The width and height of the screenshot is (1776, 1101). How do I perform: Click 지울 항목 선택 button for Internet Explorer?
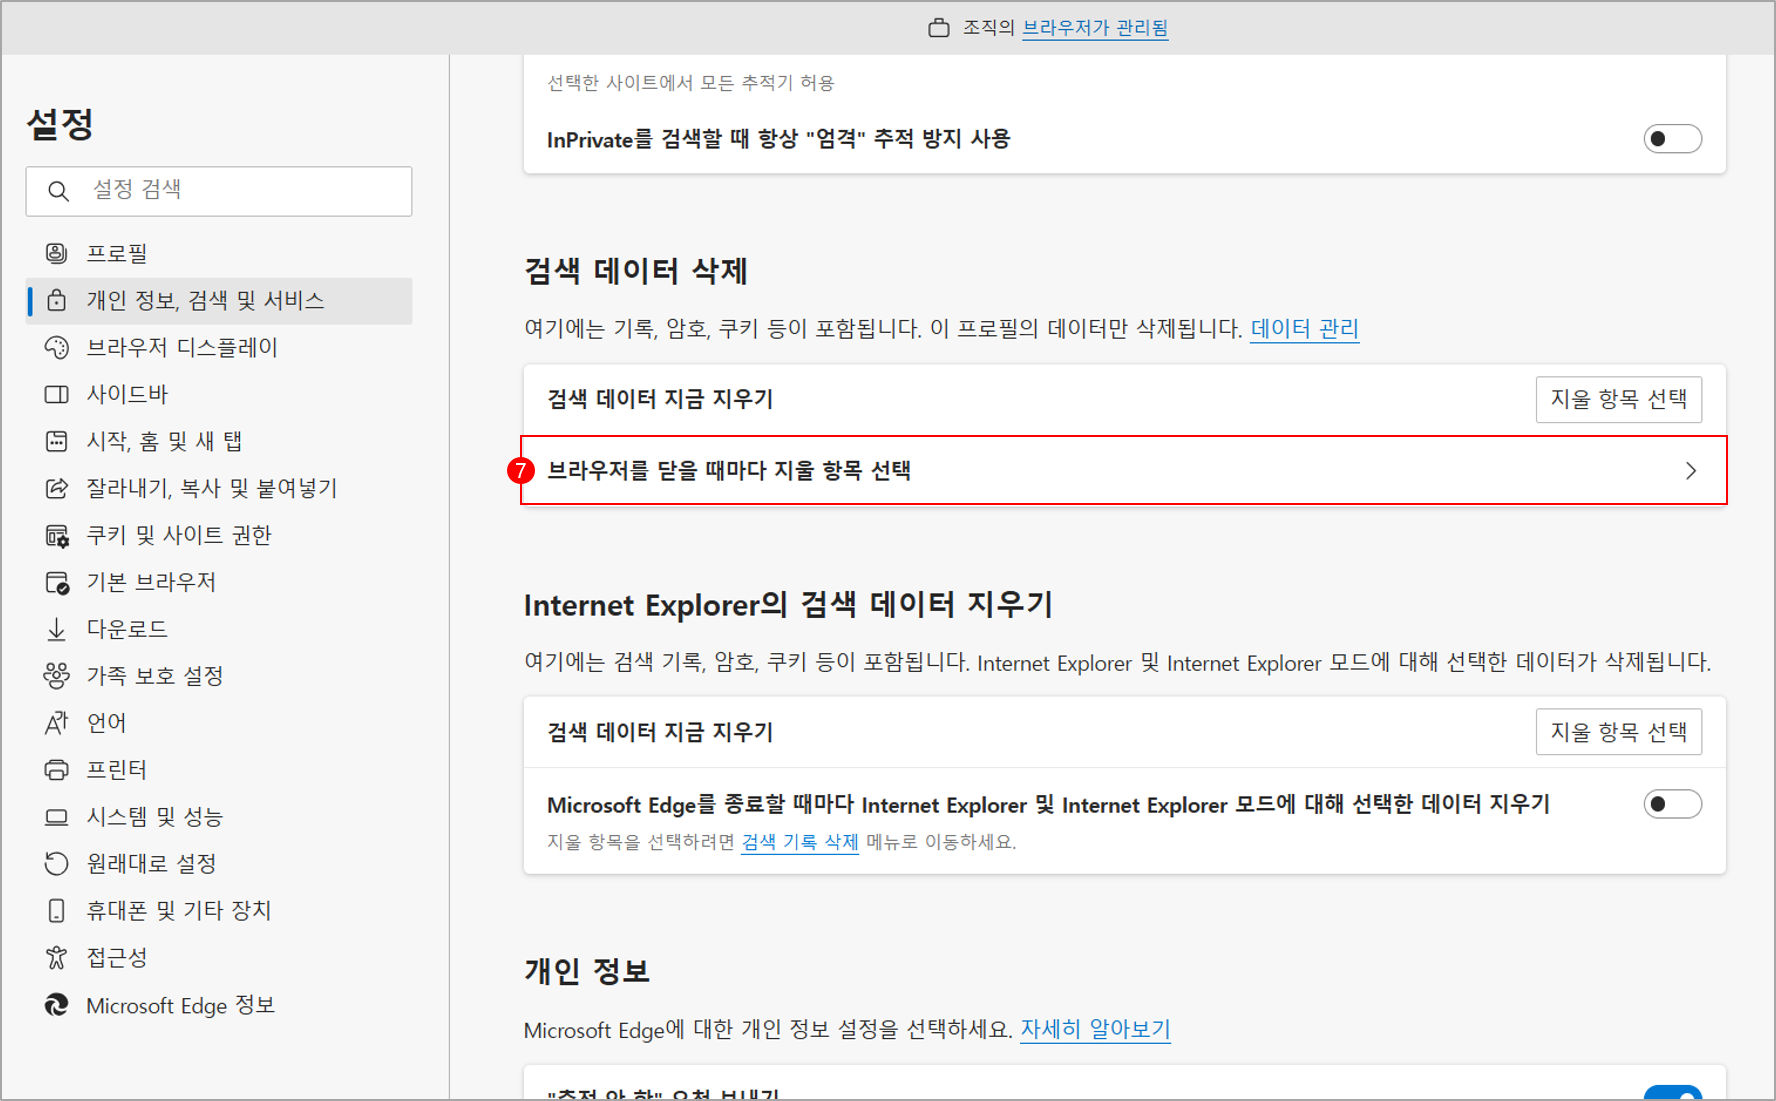pos(1617,732)
